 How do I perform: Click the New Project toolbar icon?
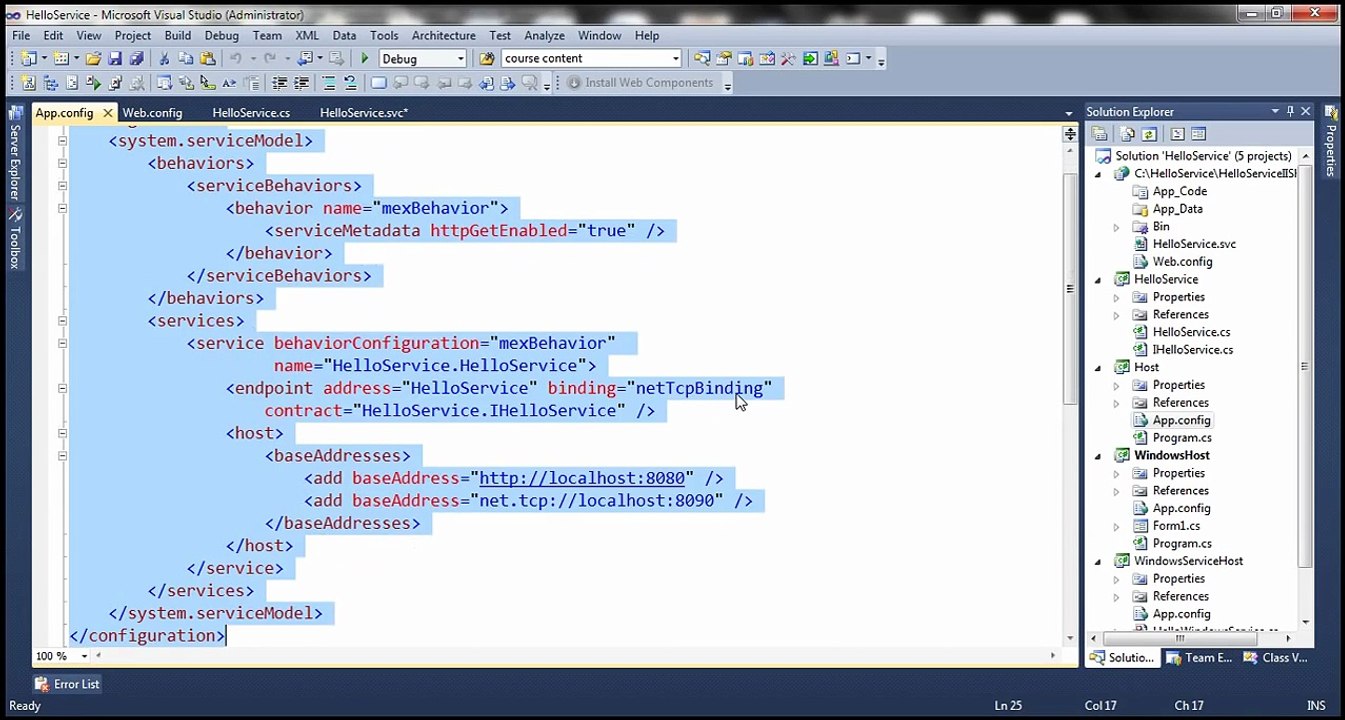28,59
